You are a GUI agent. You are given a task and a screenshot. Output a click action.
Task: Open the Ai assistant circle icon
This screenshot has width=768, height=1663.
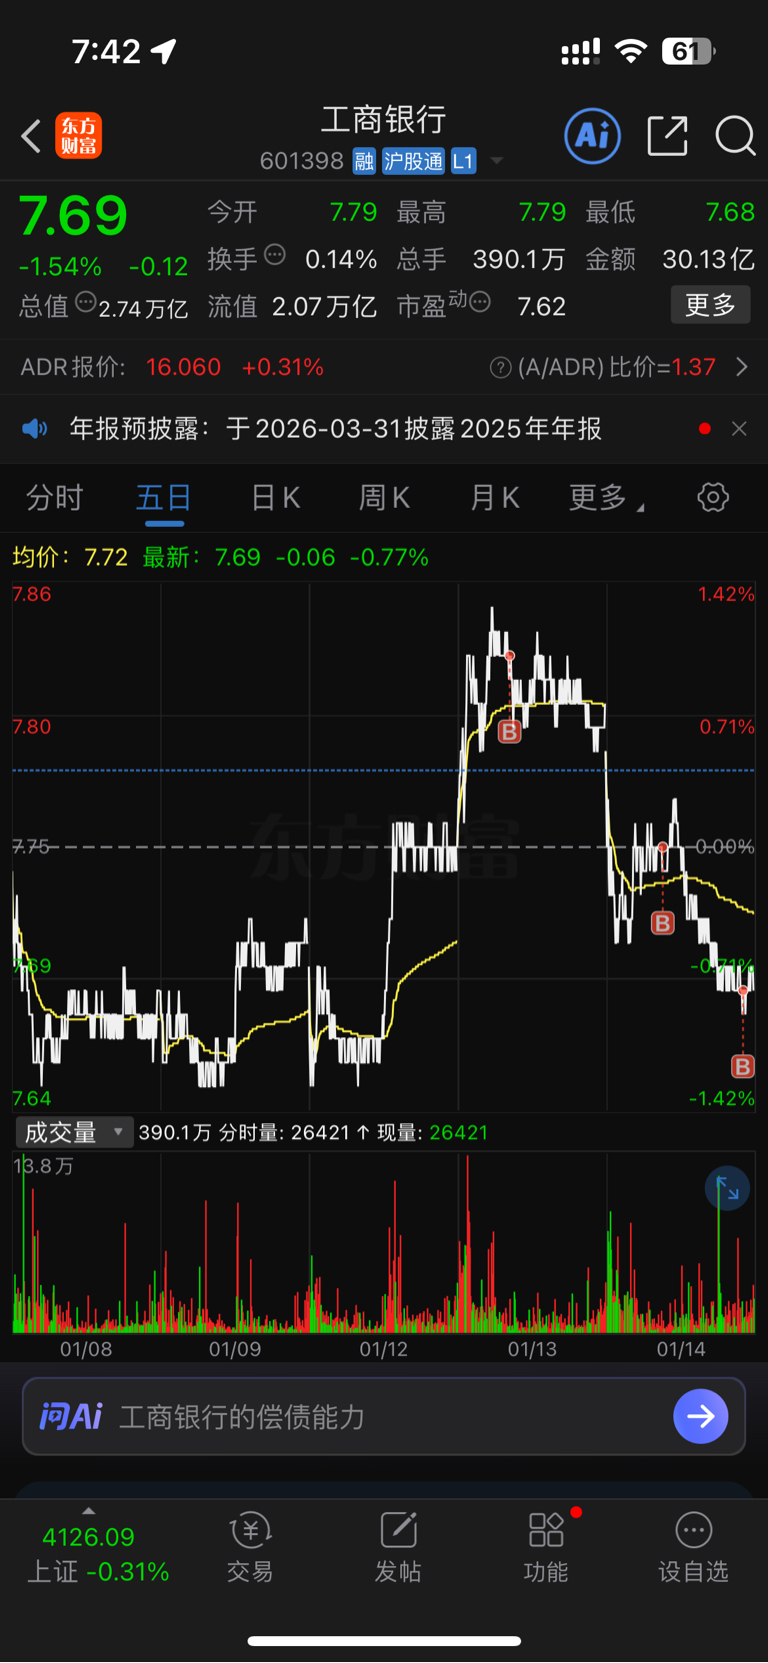(x=593, y=136)
